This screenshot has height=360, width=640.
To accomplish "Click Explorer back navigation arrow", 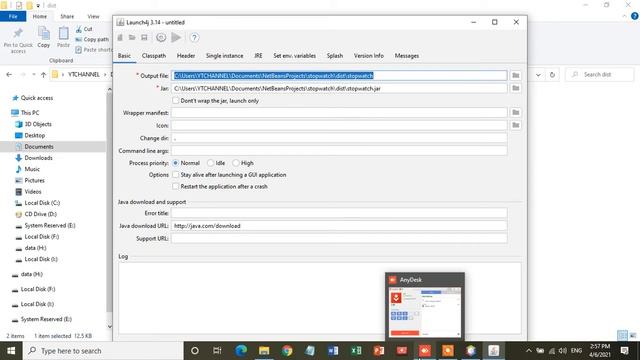I will click(9, 75).
